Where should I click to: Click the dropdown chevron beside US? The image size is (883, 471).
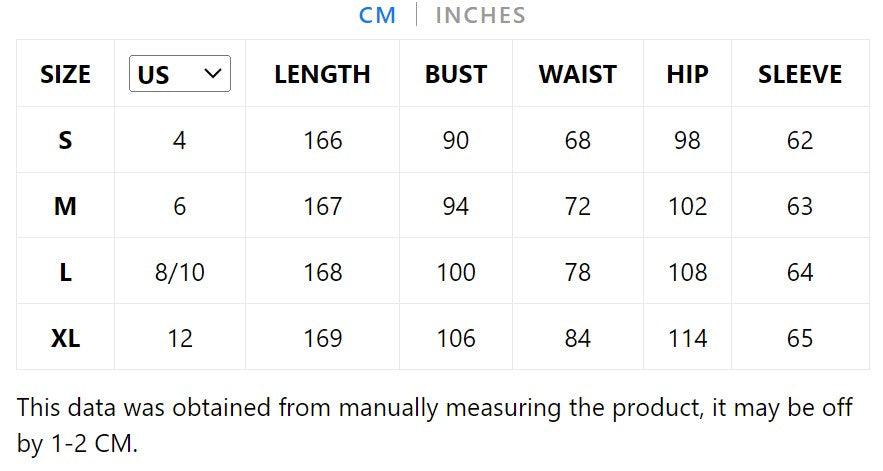pyautogui.click(x=212, y=73)
